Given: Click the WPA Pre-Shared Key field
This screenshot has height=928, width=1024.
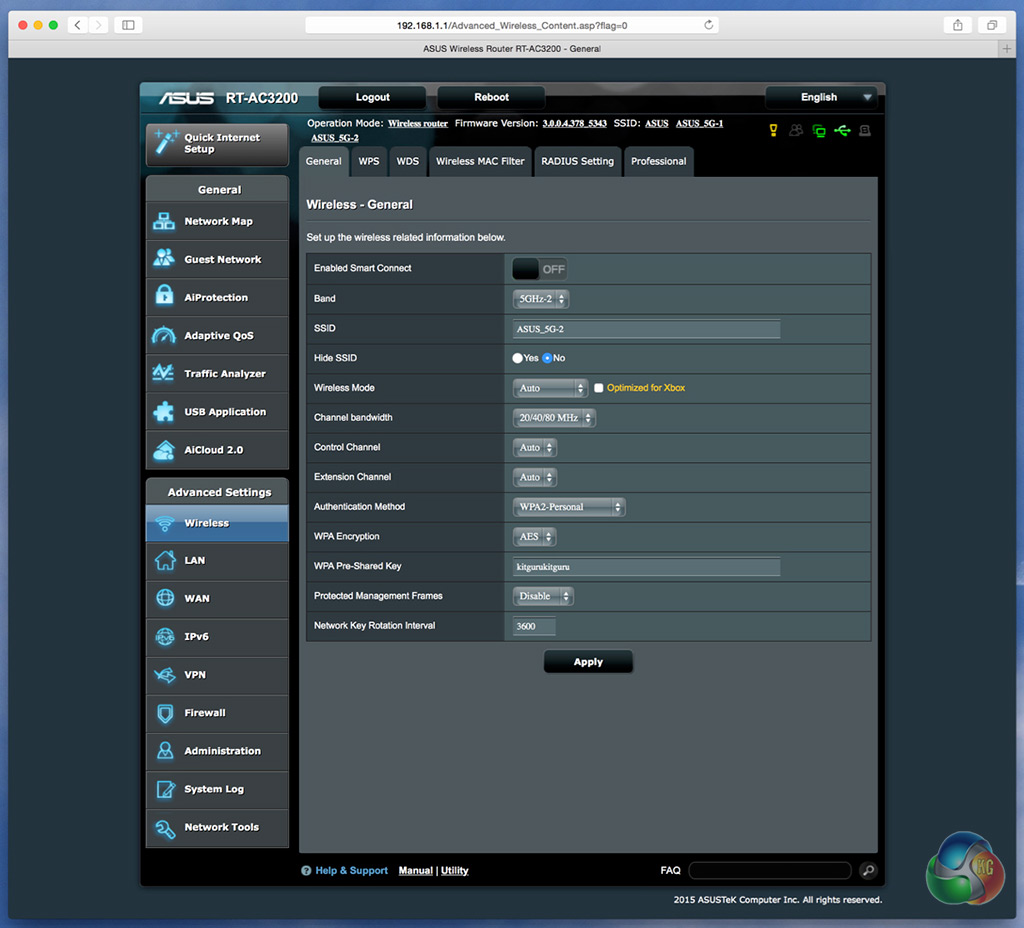Looking at the screenshot, I should 646,567.
